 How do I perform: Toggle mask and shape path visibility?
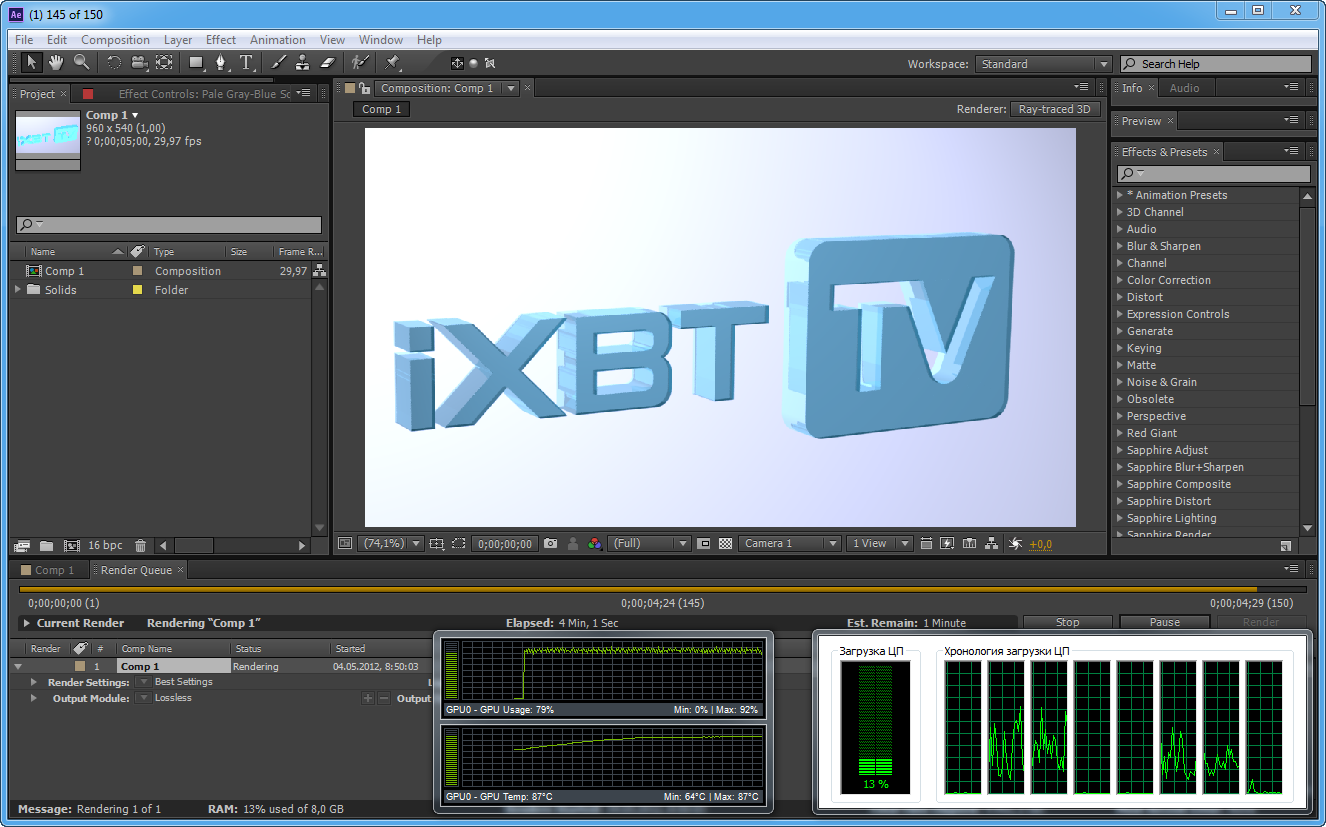(458, 544)
